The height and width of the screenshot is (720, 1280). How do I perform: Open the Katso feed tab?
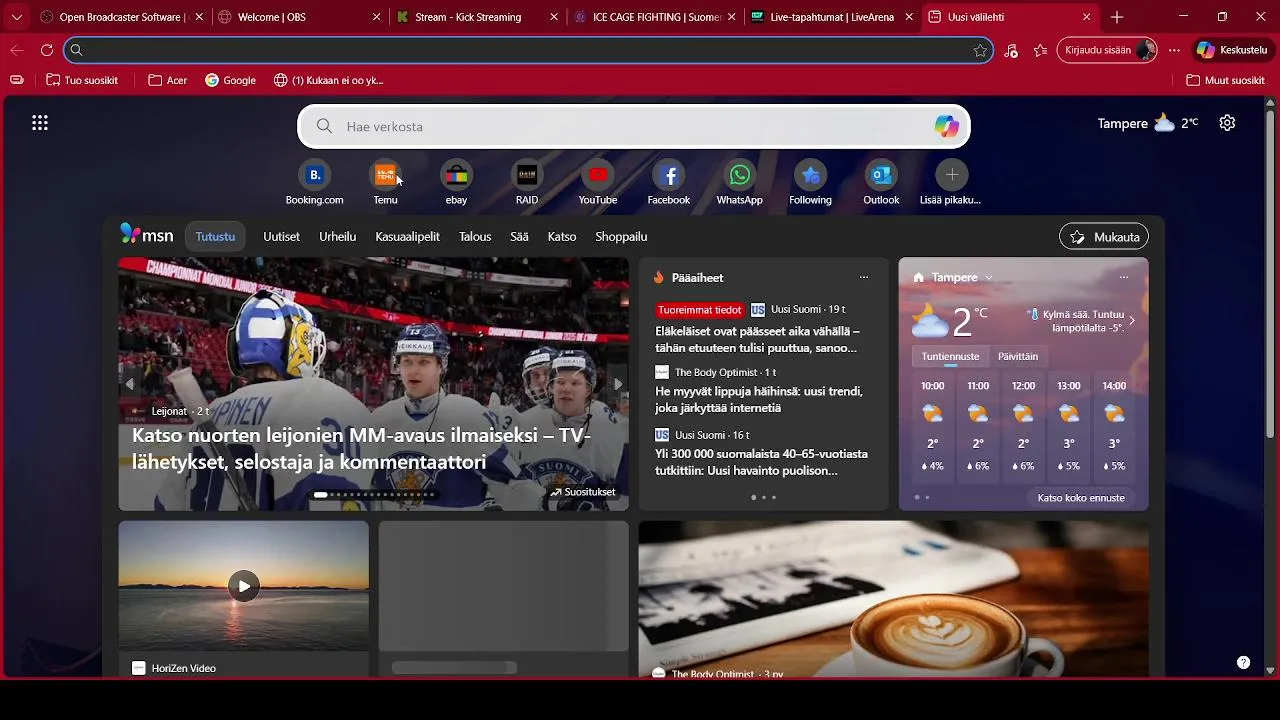click(562, 237)
